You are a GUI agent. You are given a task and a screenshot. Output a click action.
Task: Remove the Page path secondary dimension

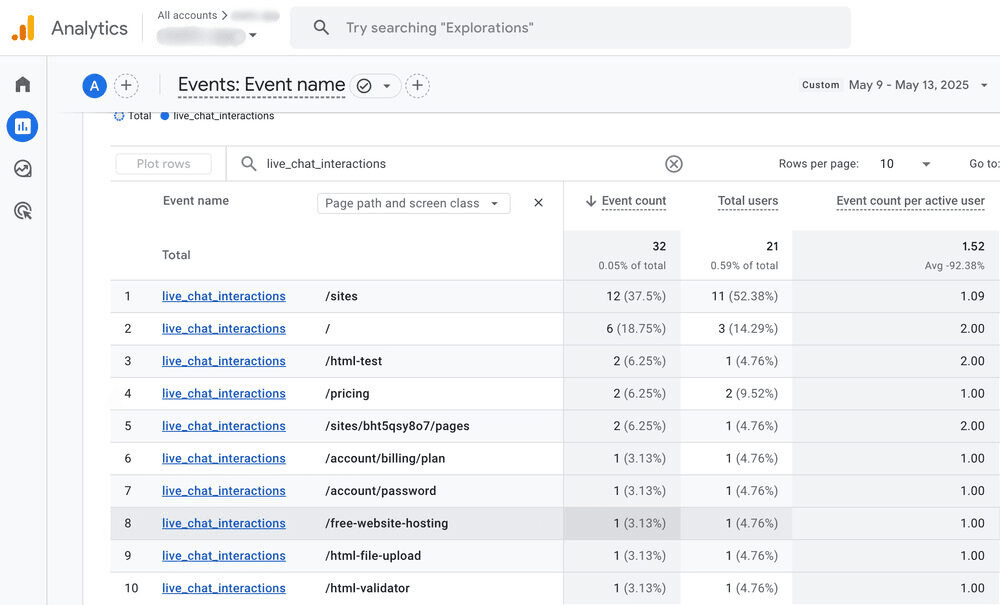538,203
